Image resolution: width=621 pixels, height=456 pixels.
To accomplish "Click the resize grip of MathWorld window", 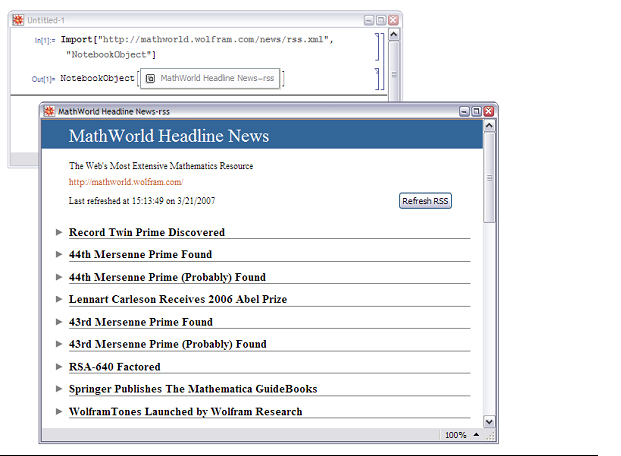I will (x=491, y=436).
